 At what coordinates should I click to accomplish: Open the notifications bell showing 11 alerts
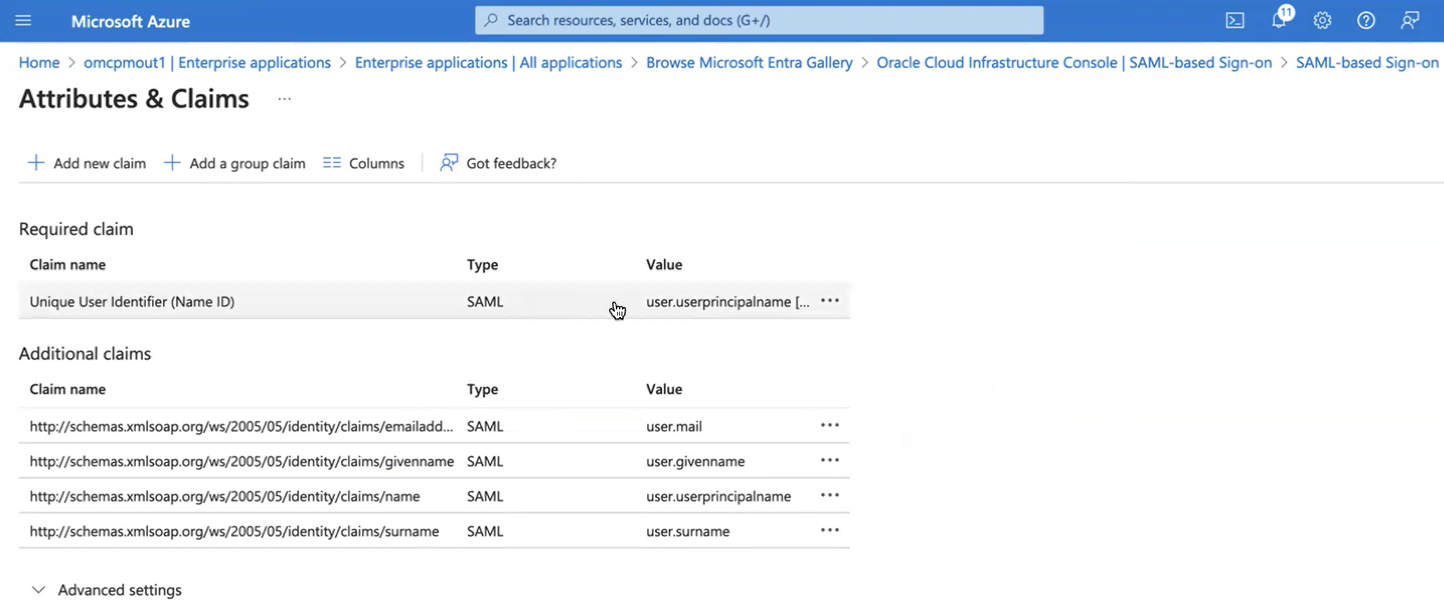1278,20
